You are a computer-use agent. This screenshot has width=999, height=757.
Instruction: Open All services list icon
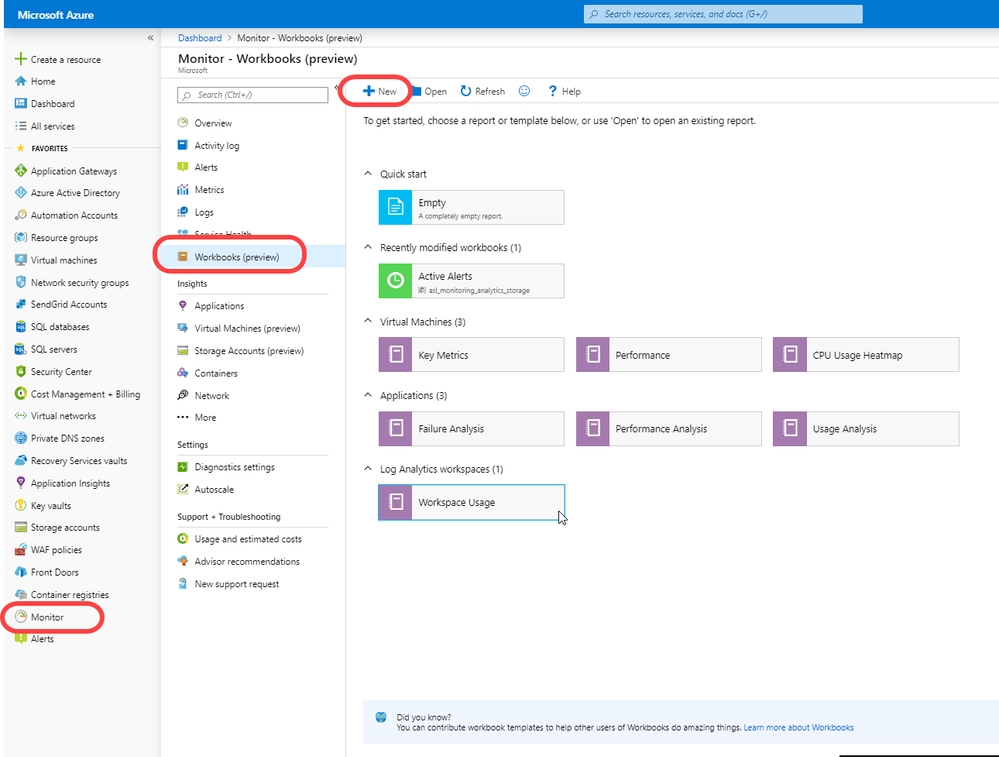click(20, 126)
